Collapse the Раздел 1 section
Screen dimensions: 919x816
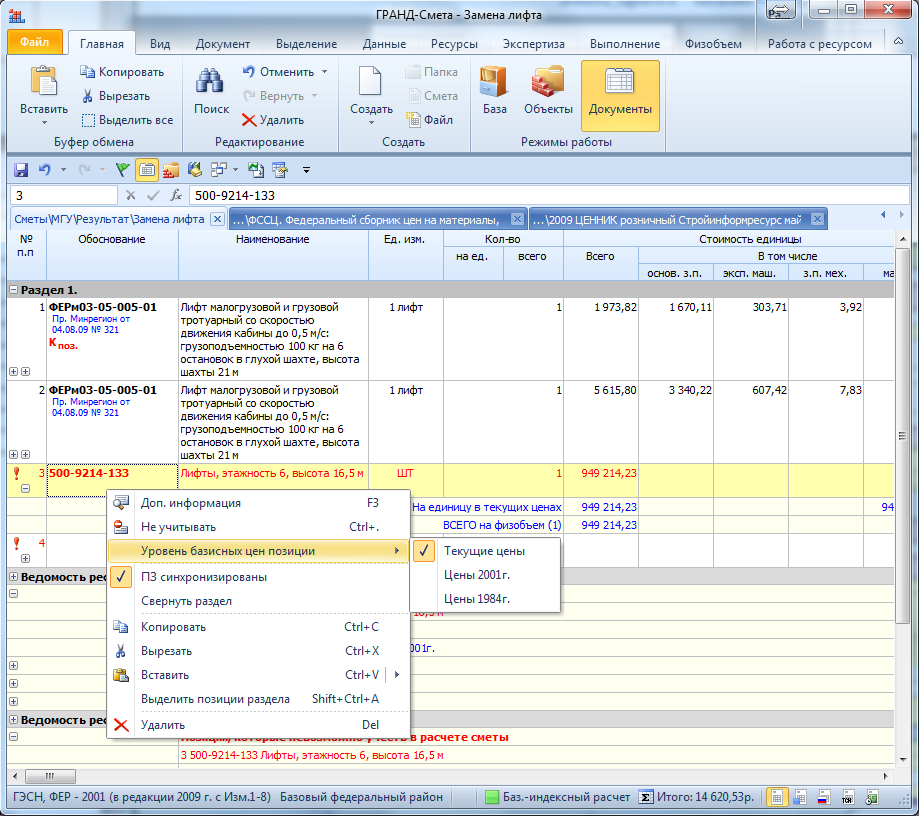14,289
